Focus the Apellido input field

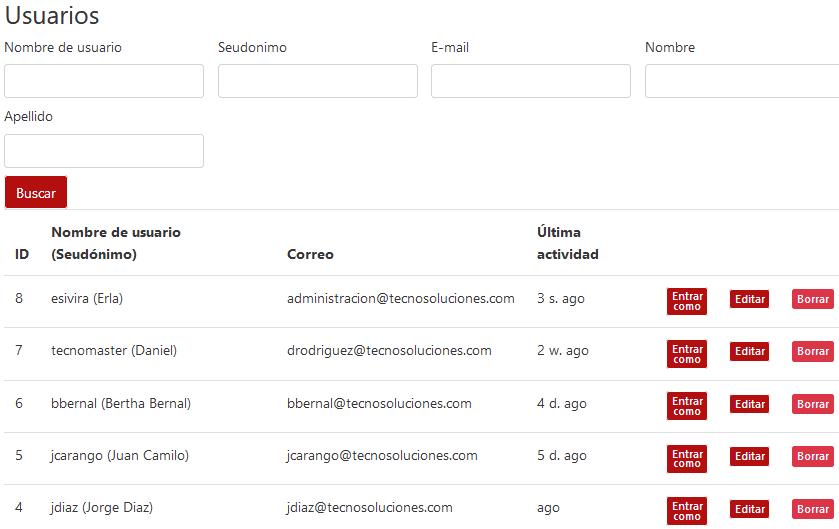104,151
